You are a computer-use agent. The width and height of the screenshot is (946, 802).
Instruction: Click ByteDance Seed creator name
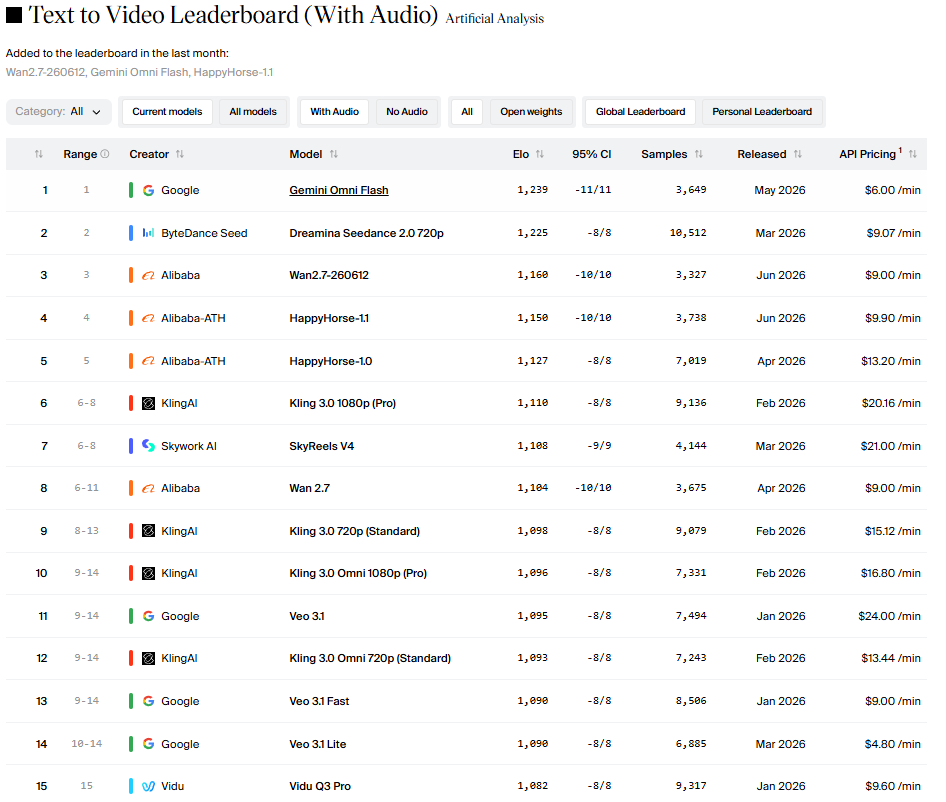tap(204, 233)
